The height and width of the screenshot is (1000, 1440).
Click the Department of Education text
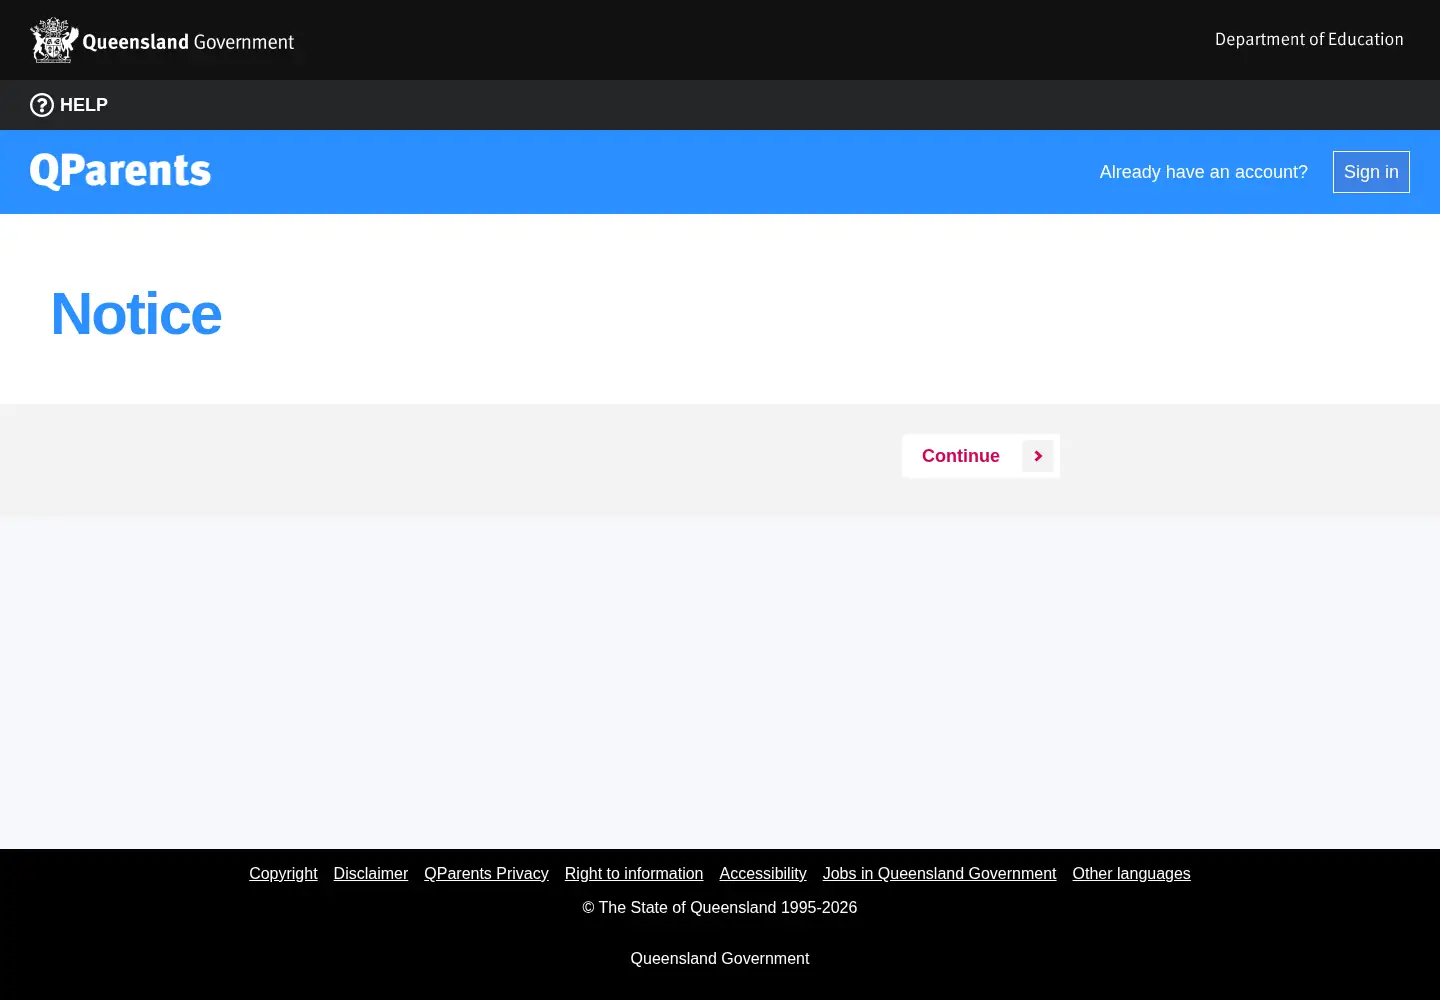pos(1309,39)
